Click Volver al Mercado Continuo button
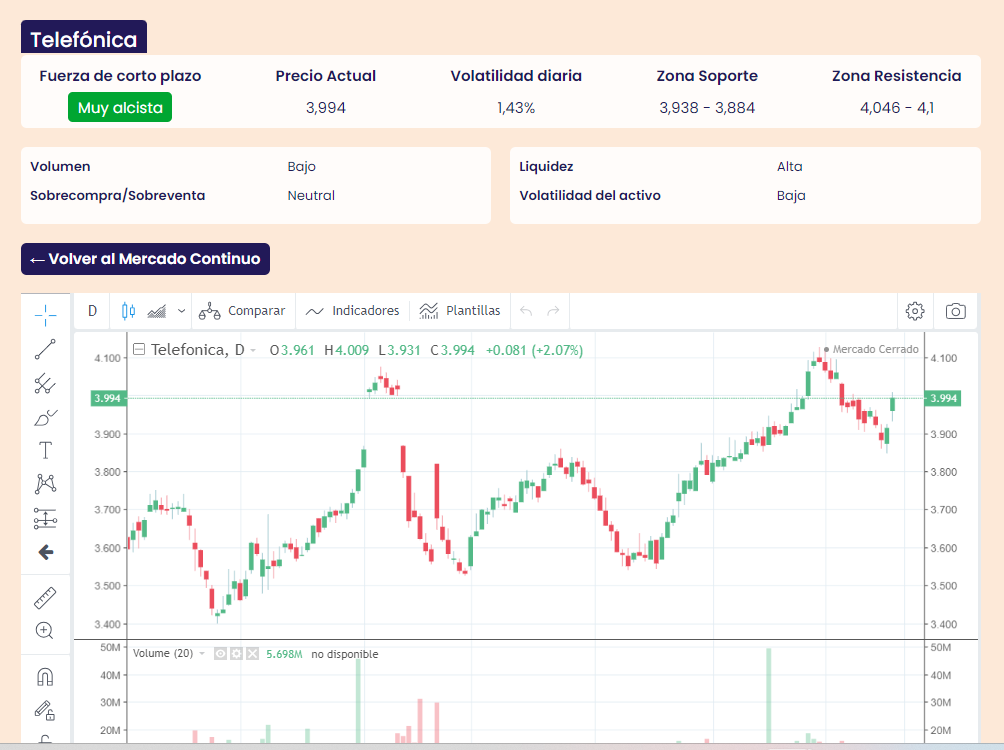Image resolution: width=1004 pixels, height=750 pixels. [x=145, y=259]
